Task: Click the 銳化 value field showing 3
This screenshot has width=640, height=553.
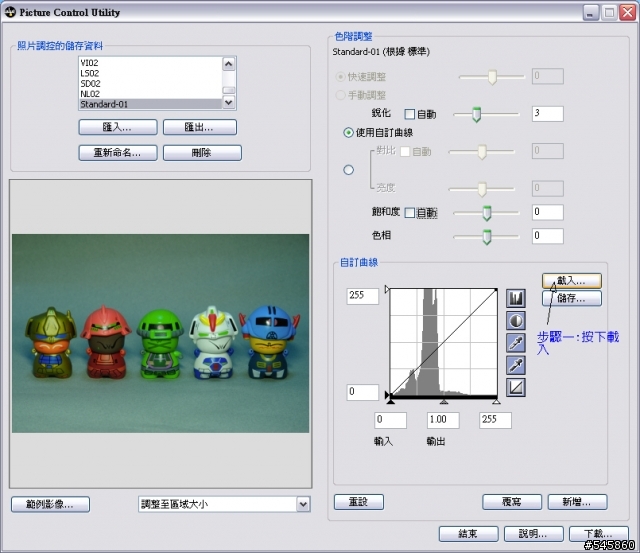Action: (x=548, y=114)
